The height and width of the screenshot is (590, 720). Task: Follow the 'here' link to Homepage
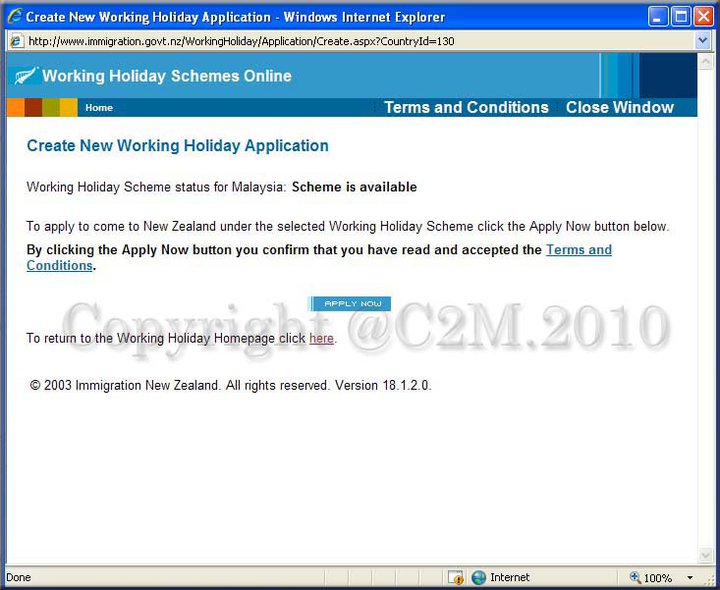(321, 339)
